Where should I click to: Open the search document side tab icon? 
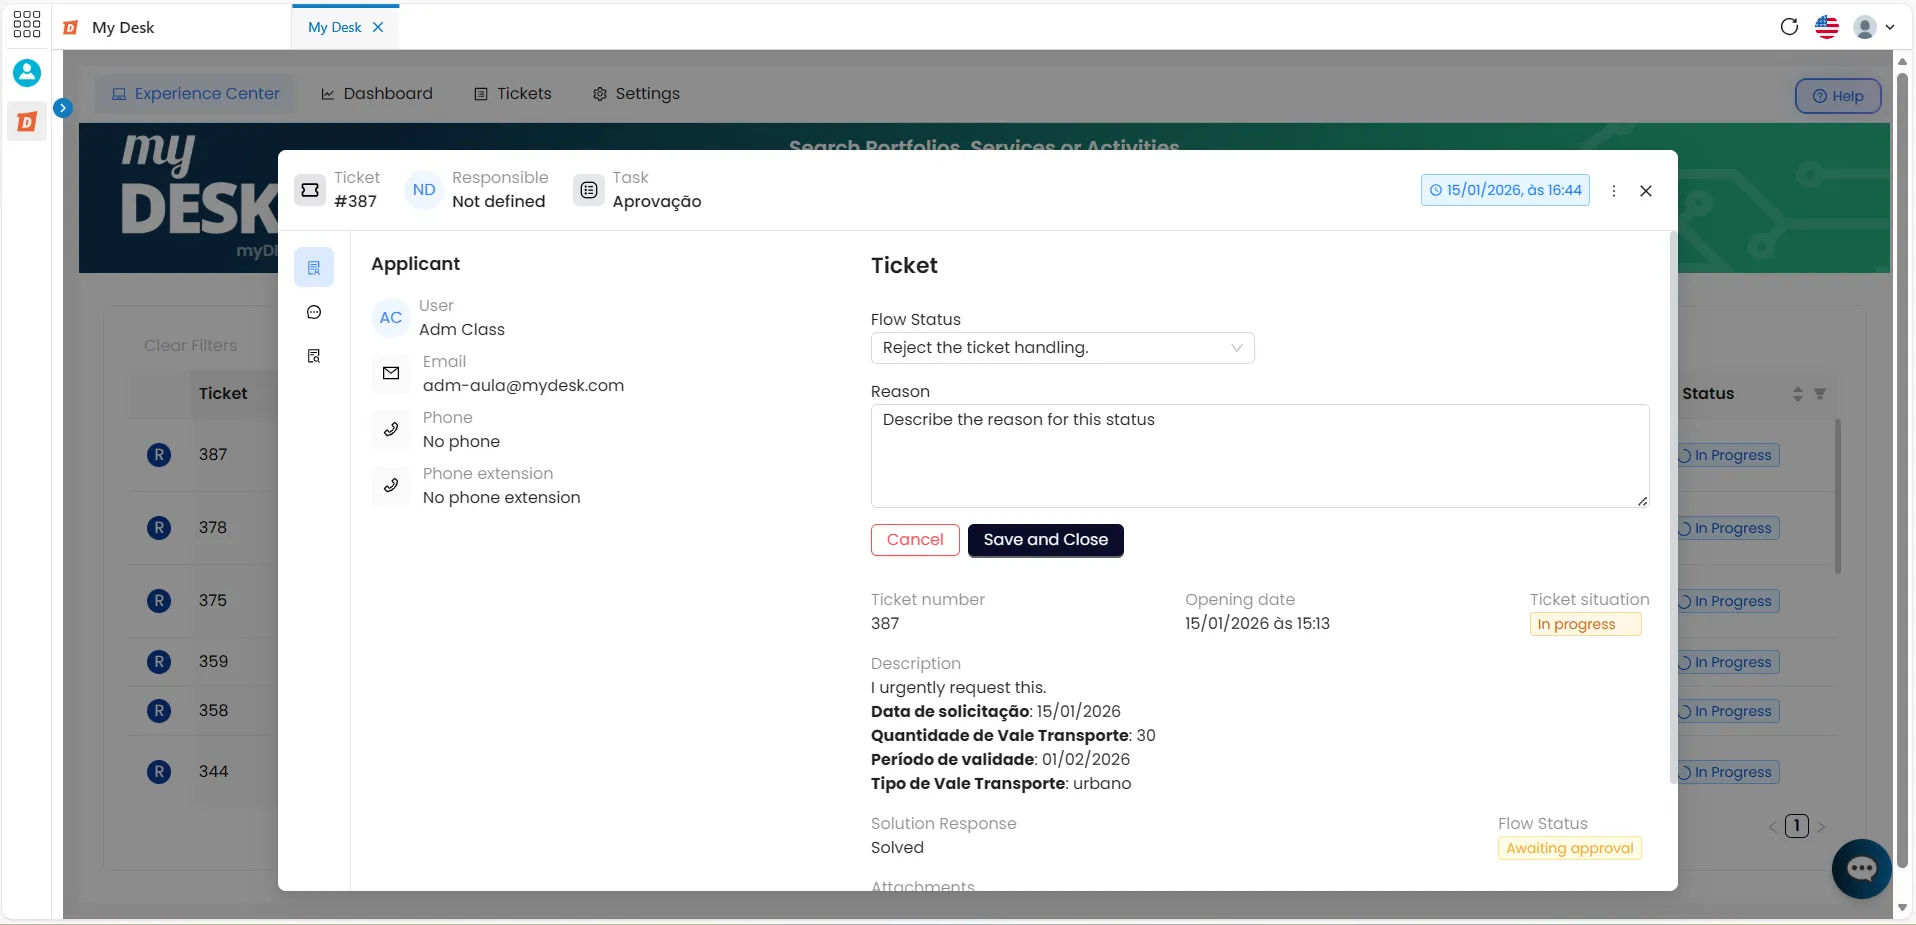[x=314, y=356]
